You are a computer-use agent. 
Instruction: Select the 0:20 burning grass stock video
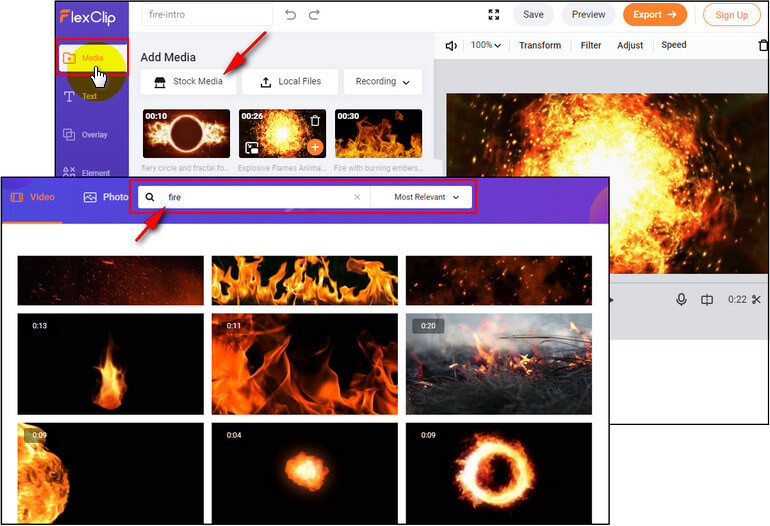[499, 364]
